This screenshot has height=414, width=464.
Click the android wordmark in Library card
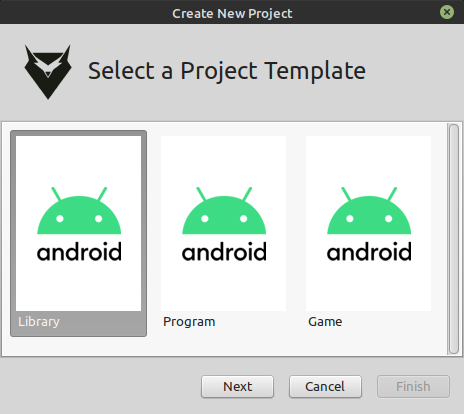pyautogui.click(x=79, y=252)
